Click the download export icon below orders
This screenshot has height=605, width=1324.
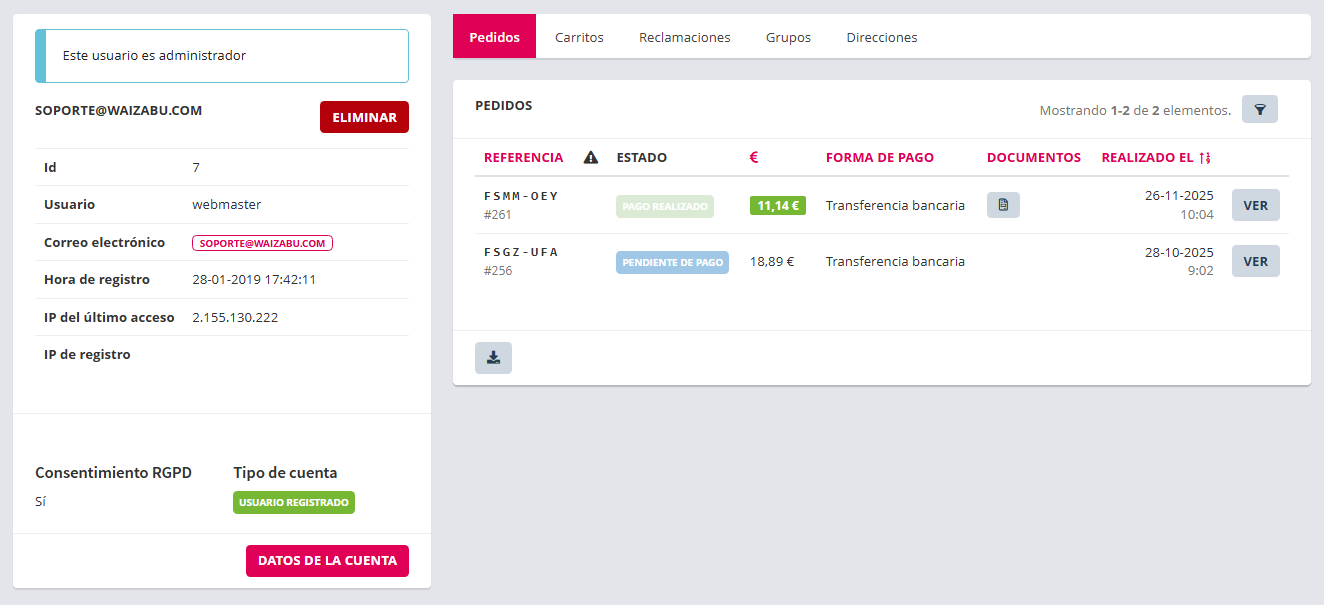click(x=493, y=358)
